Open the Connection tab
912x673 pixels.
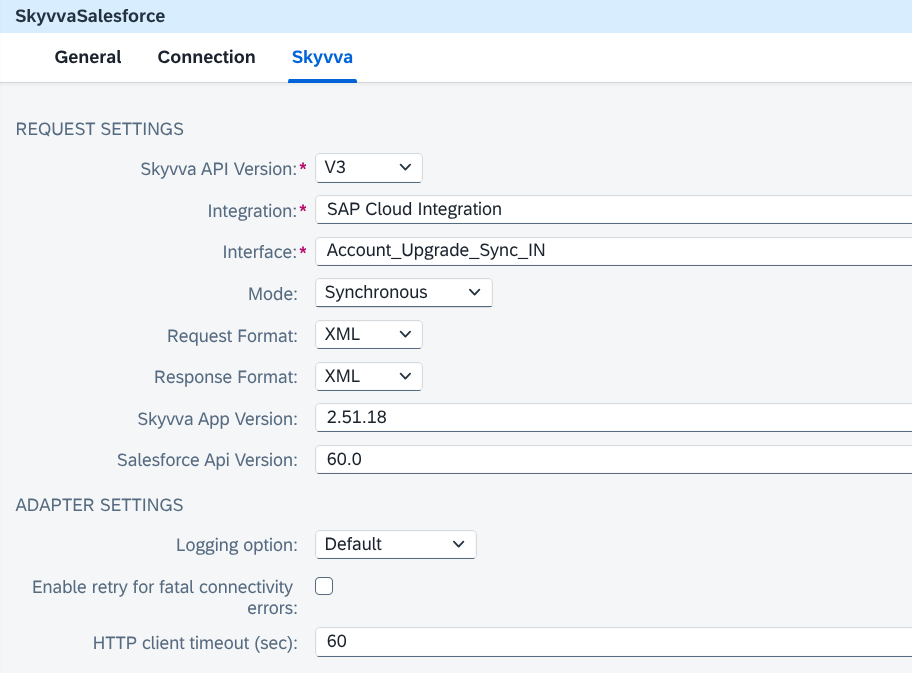[206, 57]
